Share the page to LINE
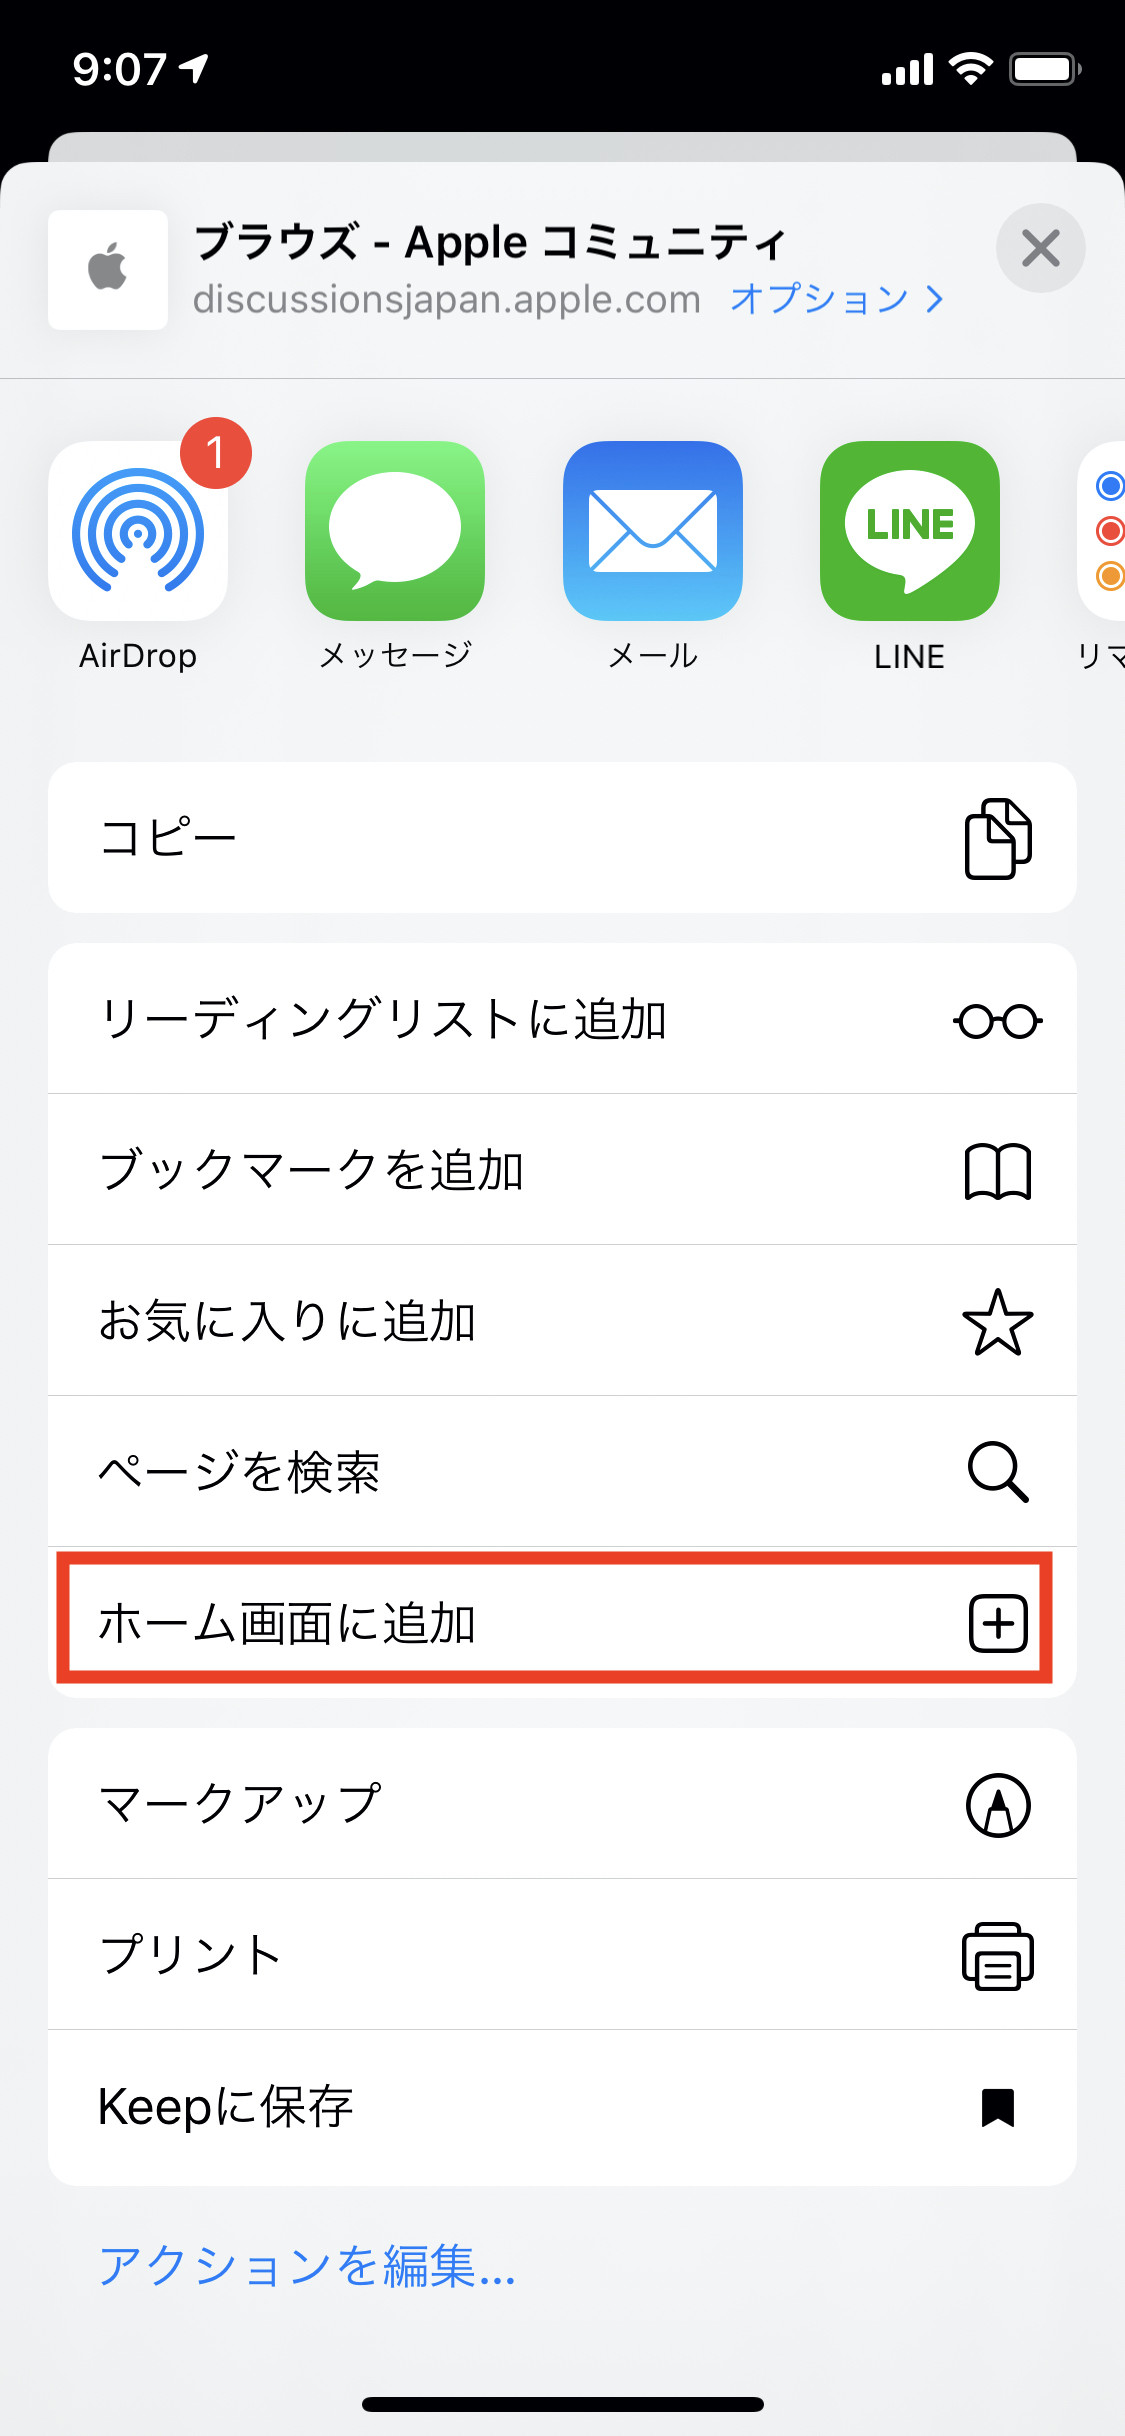The width and height of the screenshot is (1125, 2436). click(x=909, y=531)
